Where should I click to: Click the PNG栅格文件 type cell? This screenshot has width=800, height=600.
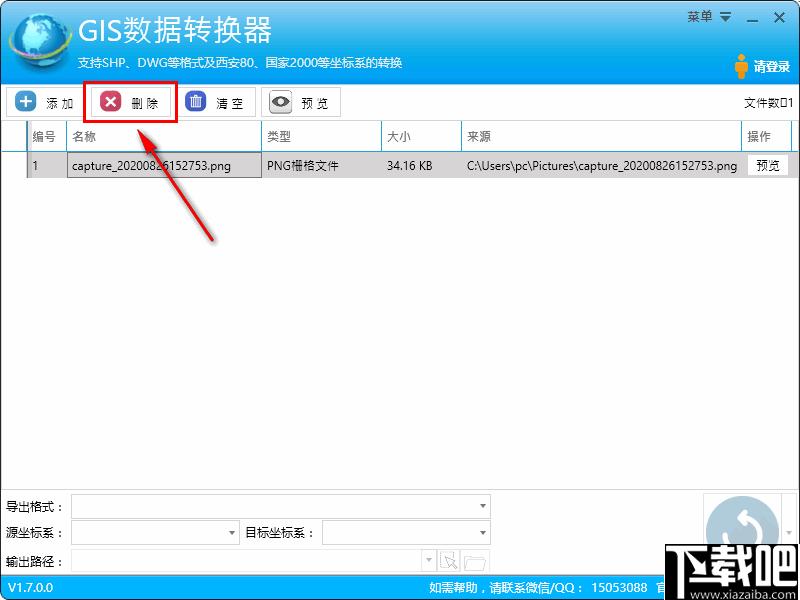tap(321, 165)
